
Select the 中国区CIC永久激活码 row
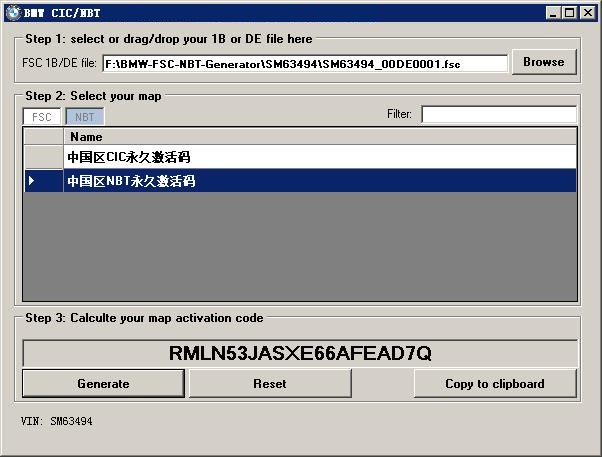point(320,157)
